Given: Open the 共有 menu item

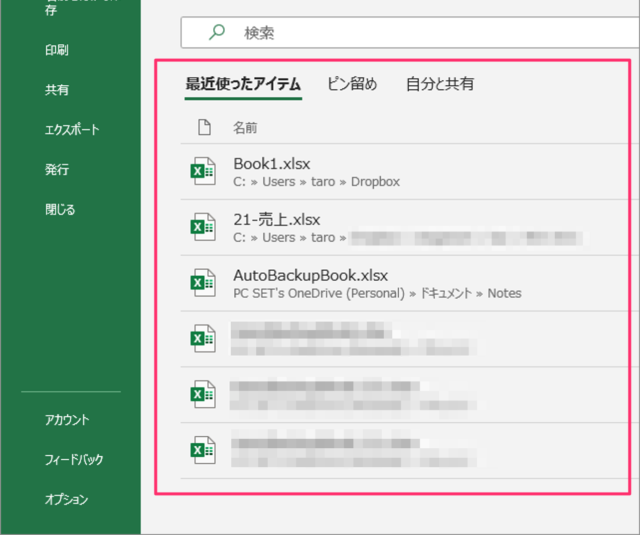Looking at the screenshot, I should (x=57, y=90).
